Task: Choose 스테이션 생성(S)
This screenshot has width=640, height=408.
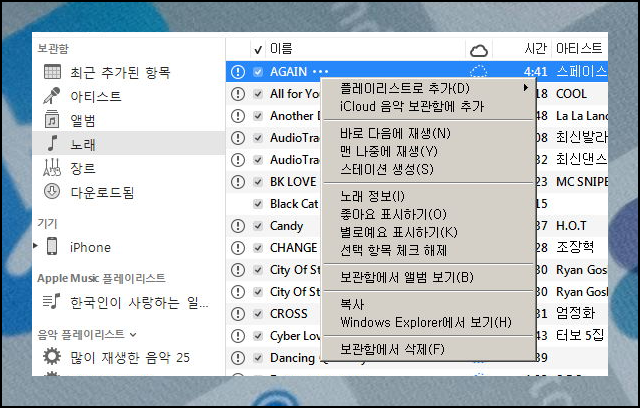Action: (x=387, y=169)
